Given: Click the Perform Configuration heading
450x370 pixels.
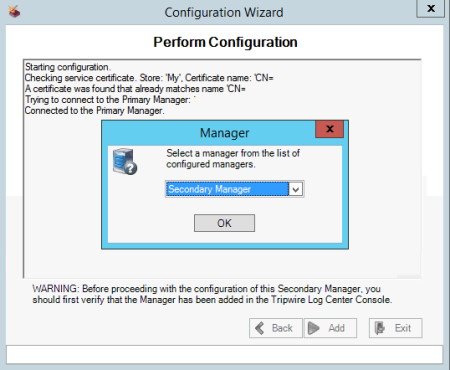Looking at the screenshot, I should click(x=225, y=42).
